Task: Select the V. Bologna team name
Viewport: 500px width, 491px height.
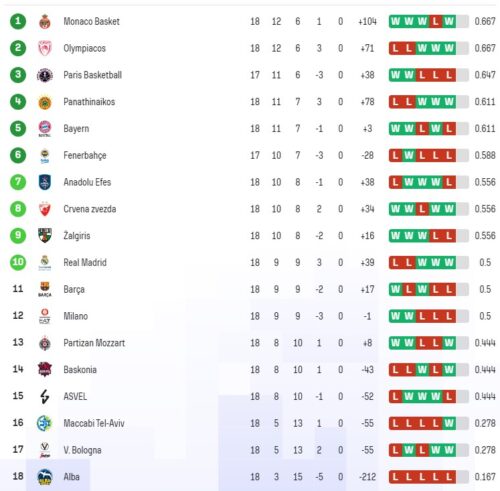Action: (82, 450)
